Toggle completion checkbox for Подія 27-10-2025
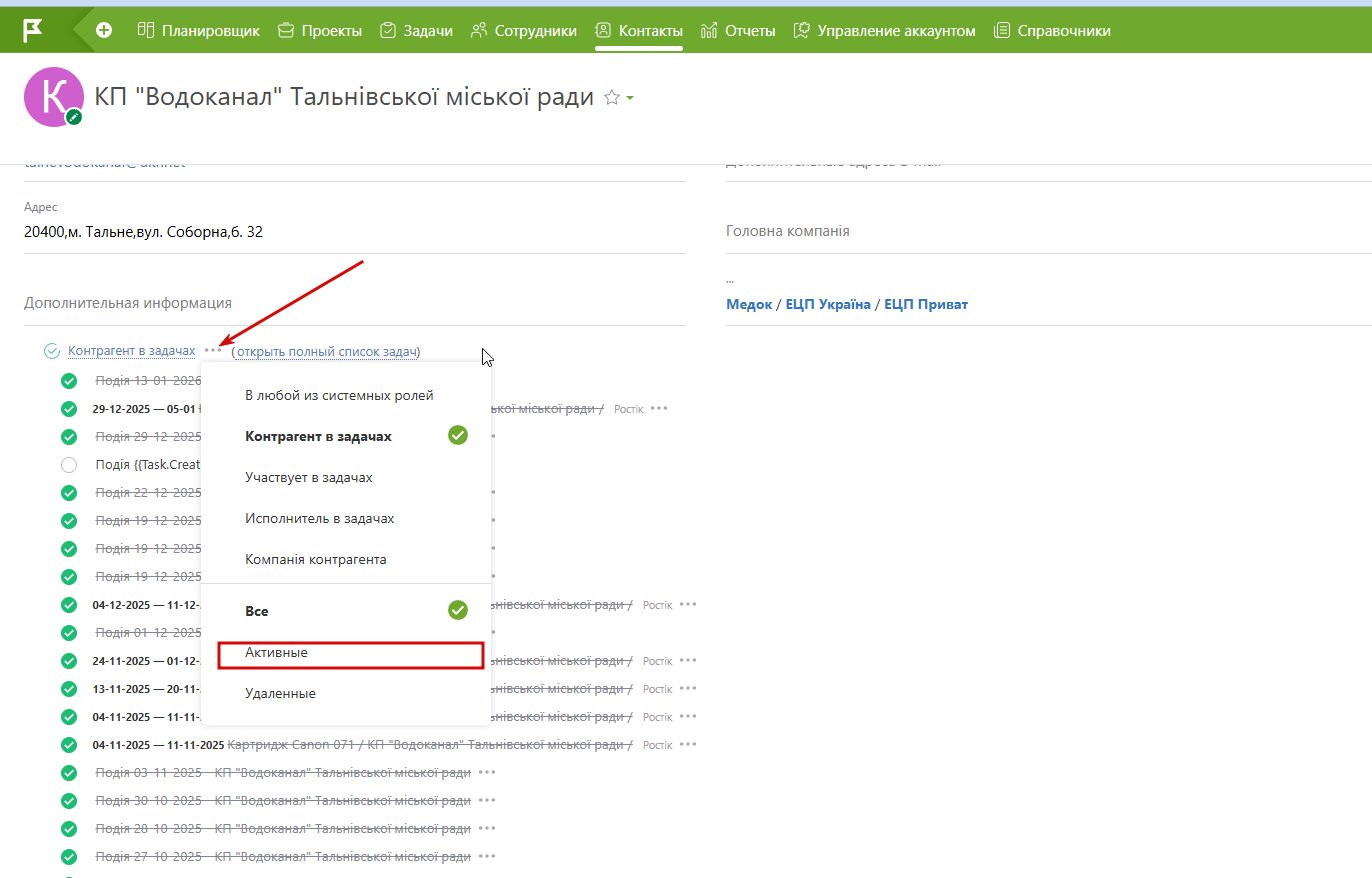Viewport: 1372px width, 878px height. (69, 857)
